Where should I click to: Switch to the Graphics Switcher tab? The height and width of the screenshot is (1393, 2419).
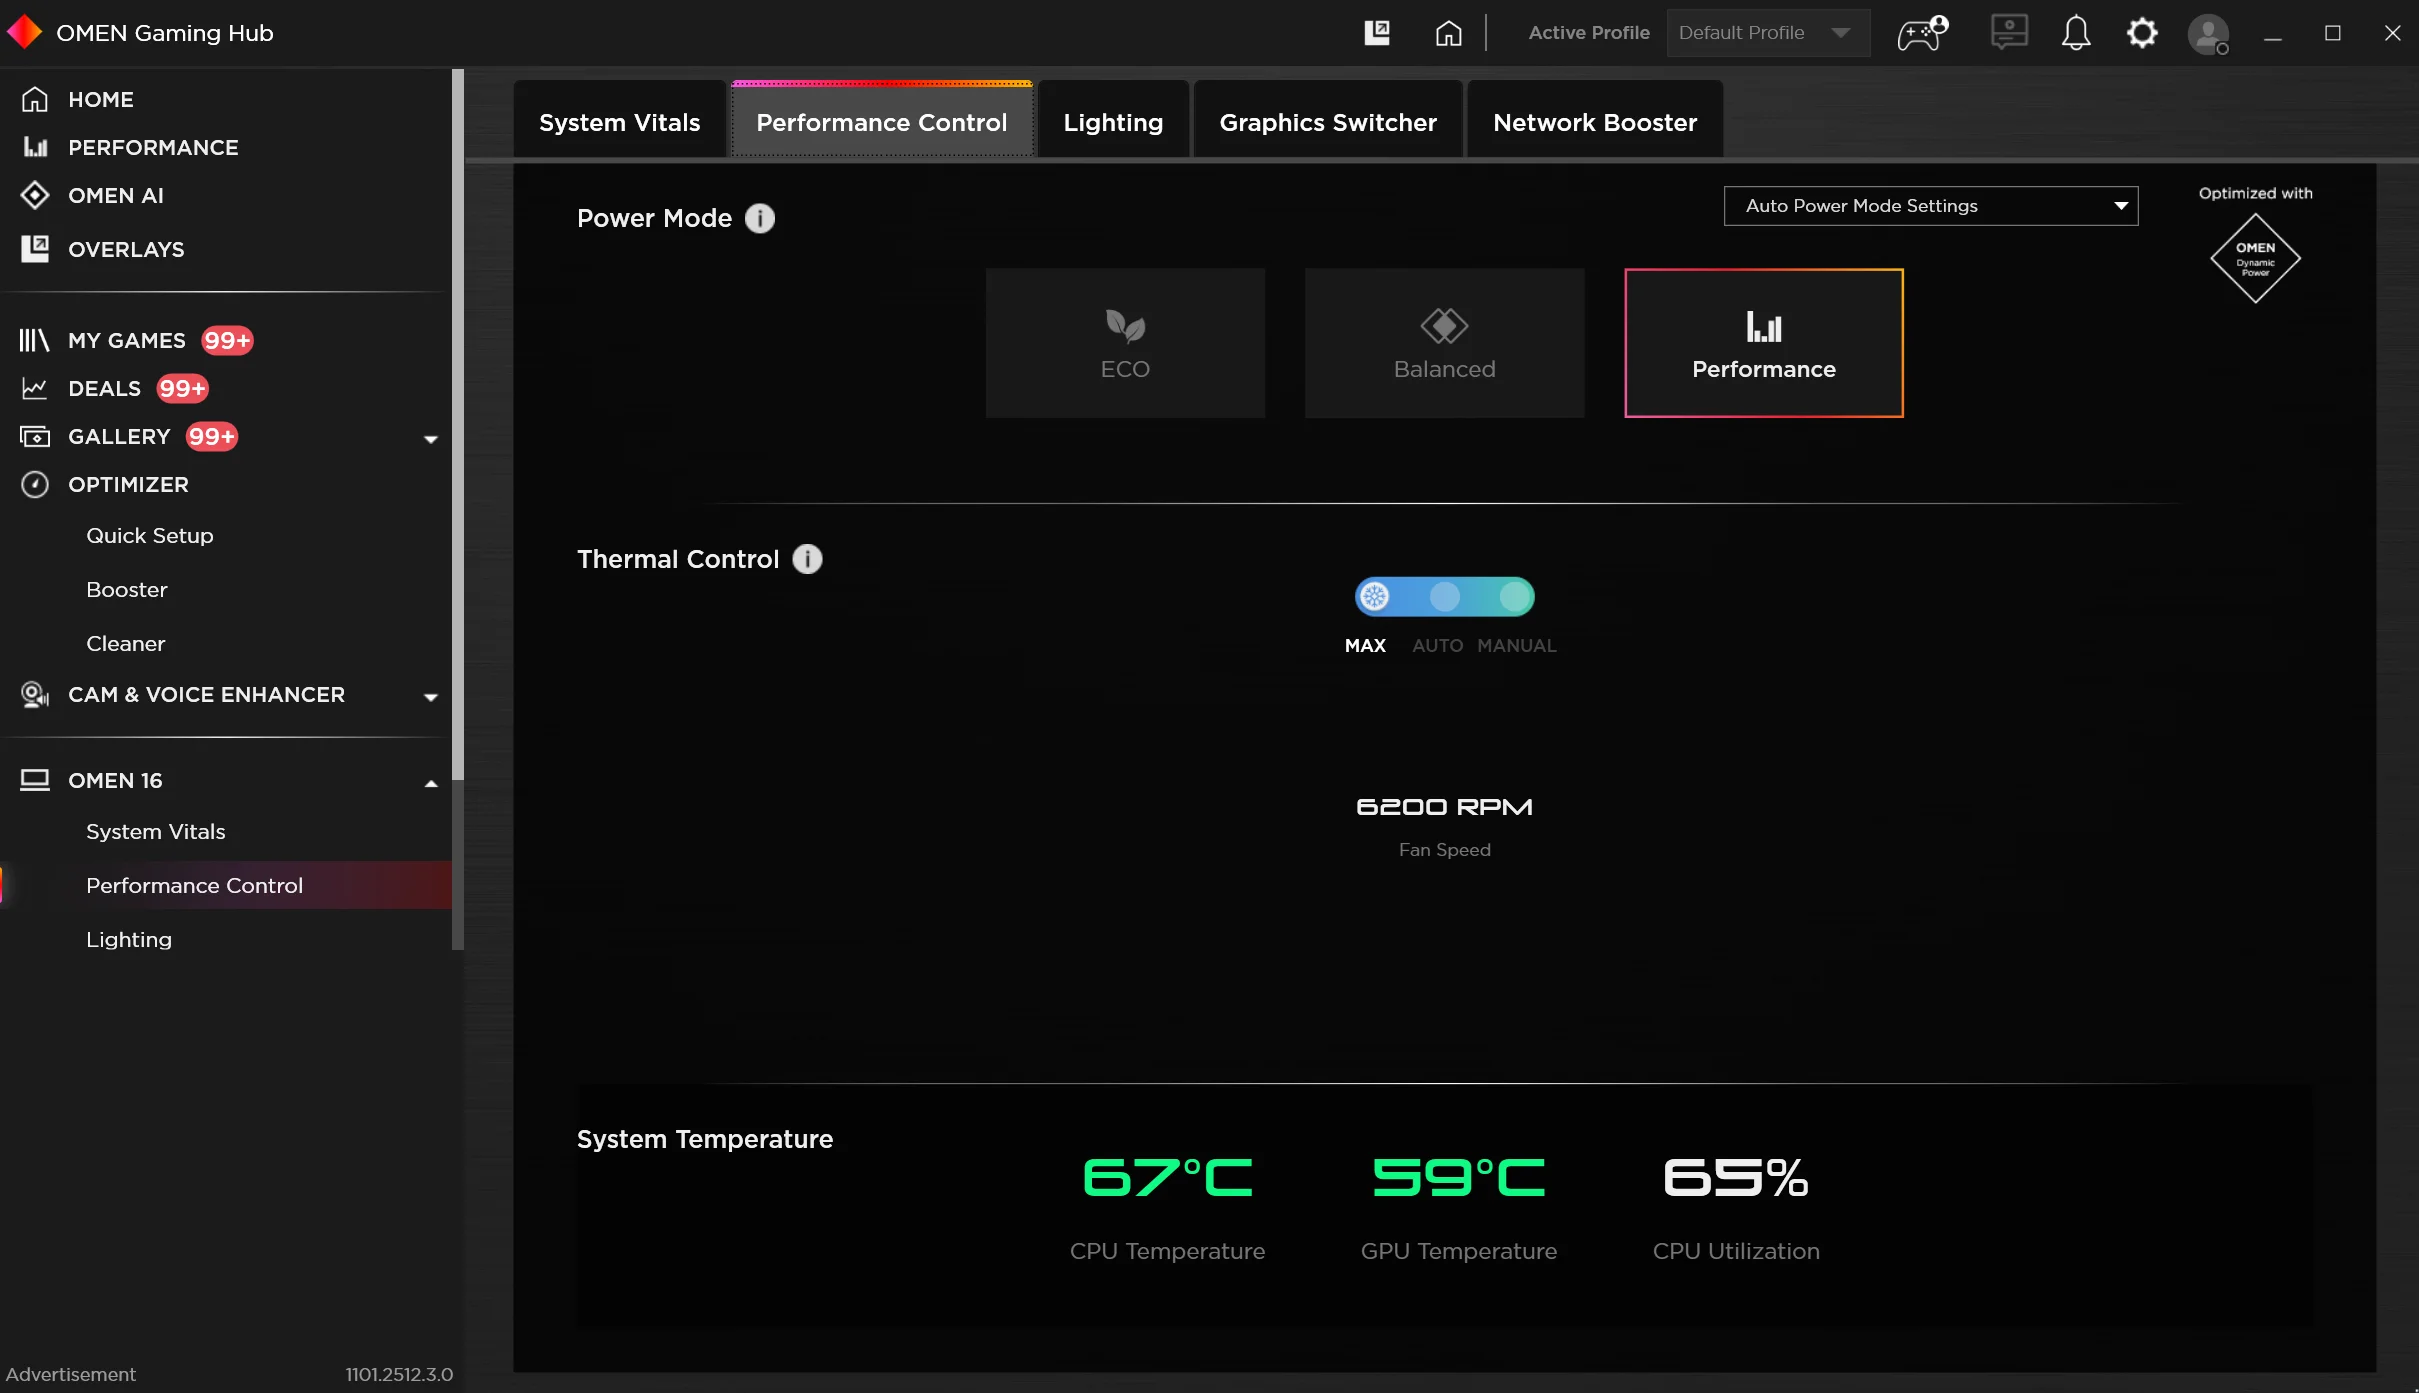[x=1327, y=122]
